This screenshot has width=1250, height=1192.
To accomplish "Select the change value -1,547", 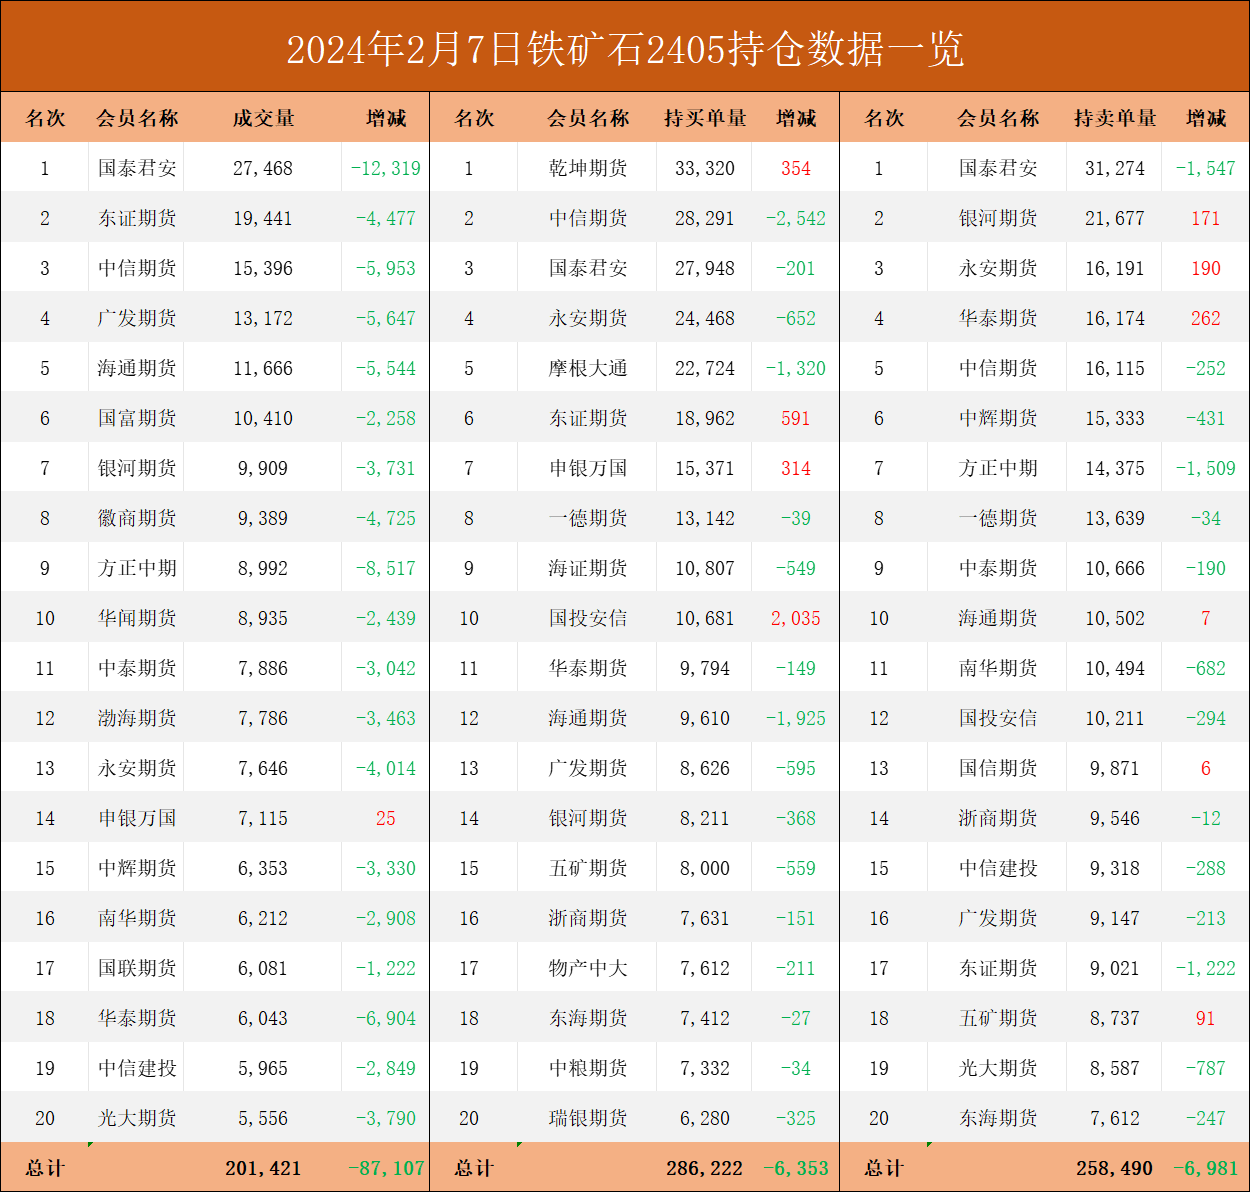I will (x=1206, y=168).
